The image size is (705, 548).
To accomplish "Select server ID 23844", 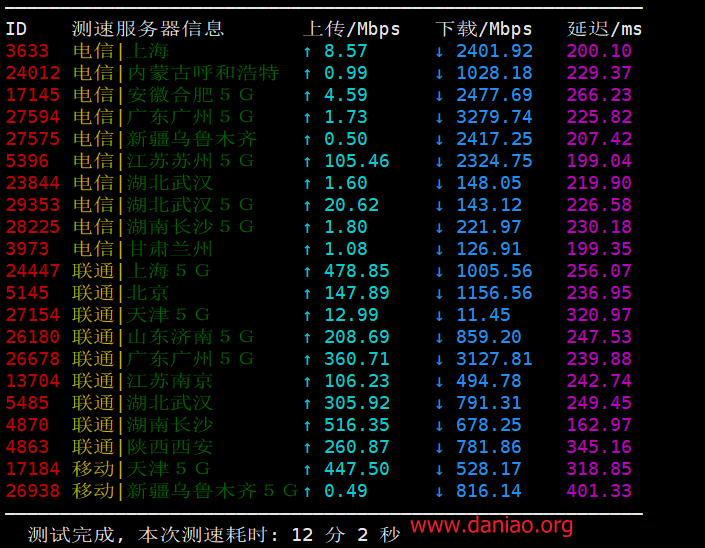I will (x=33, y=183).
